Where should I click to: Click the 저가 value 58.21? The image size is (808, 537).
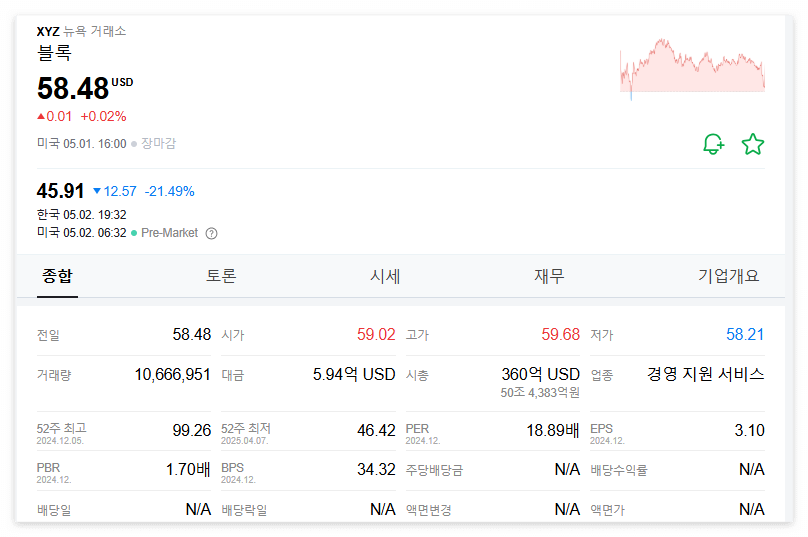click(745, 334)
